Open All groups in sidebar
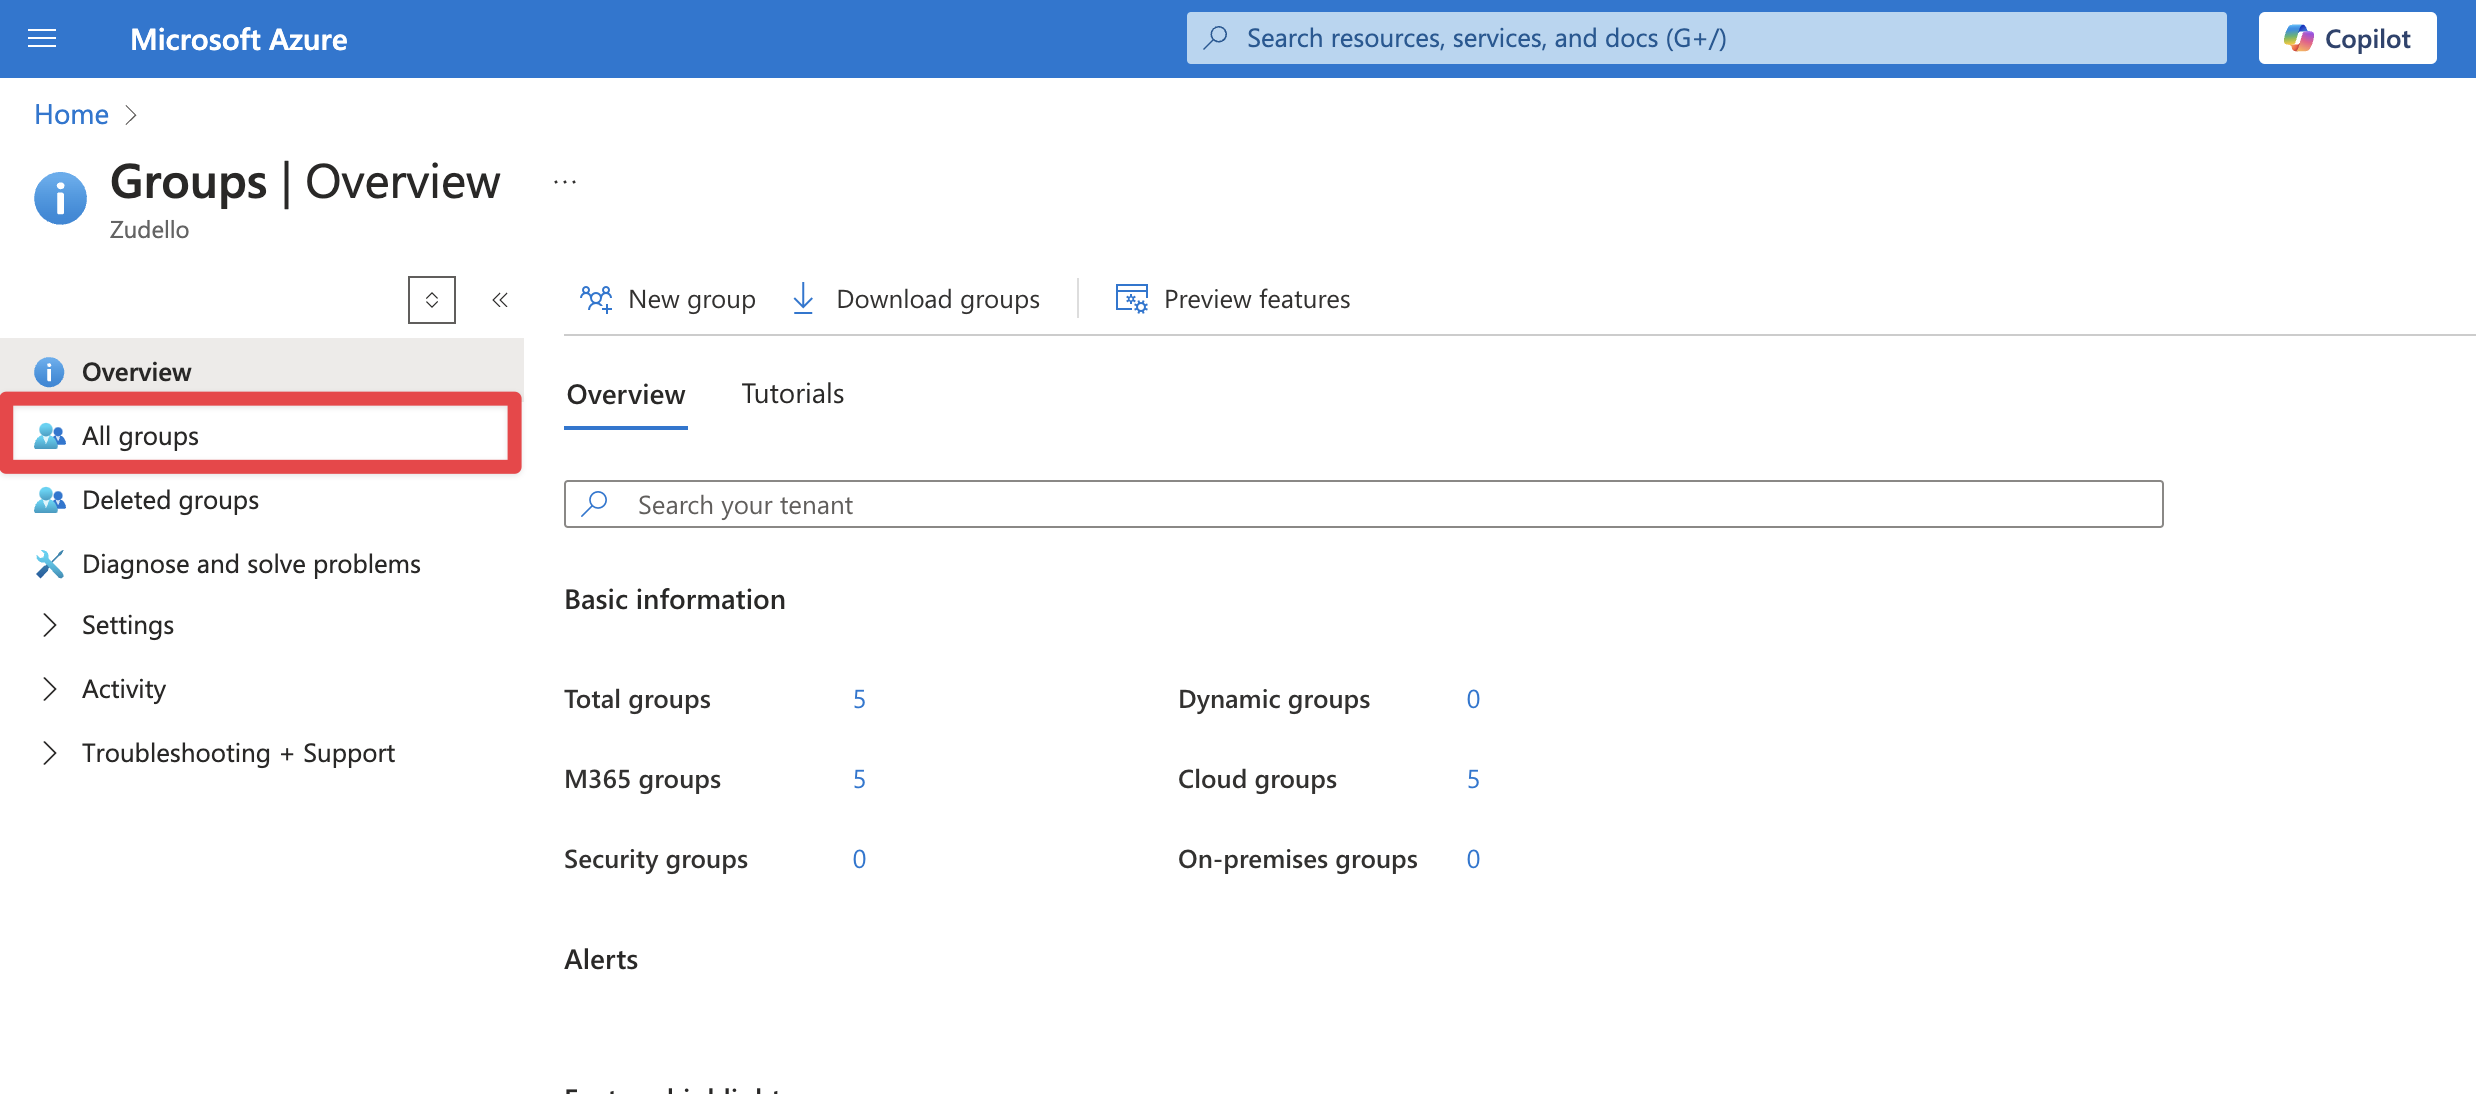The width and height of the screenshot is (2476, 1094). pyautogui.click(x=261, y=436)
